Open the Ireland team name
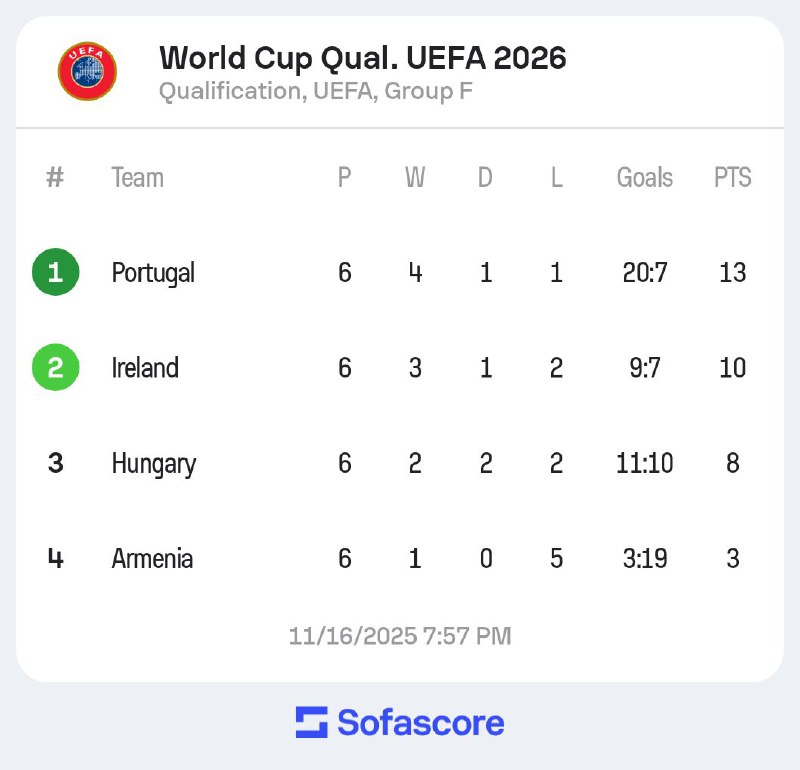This screenshot has width=800, height=770. pos(145,368)
